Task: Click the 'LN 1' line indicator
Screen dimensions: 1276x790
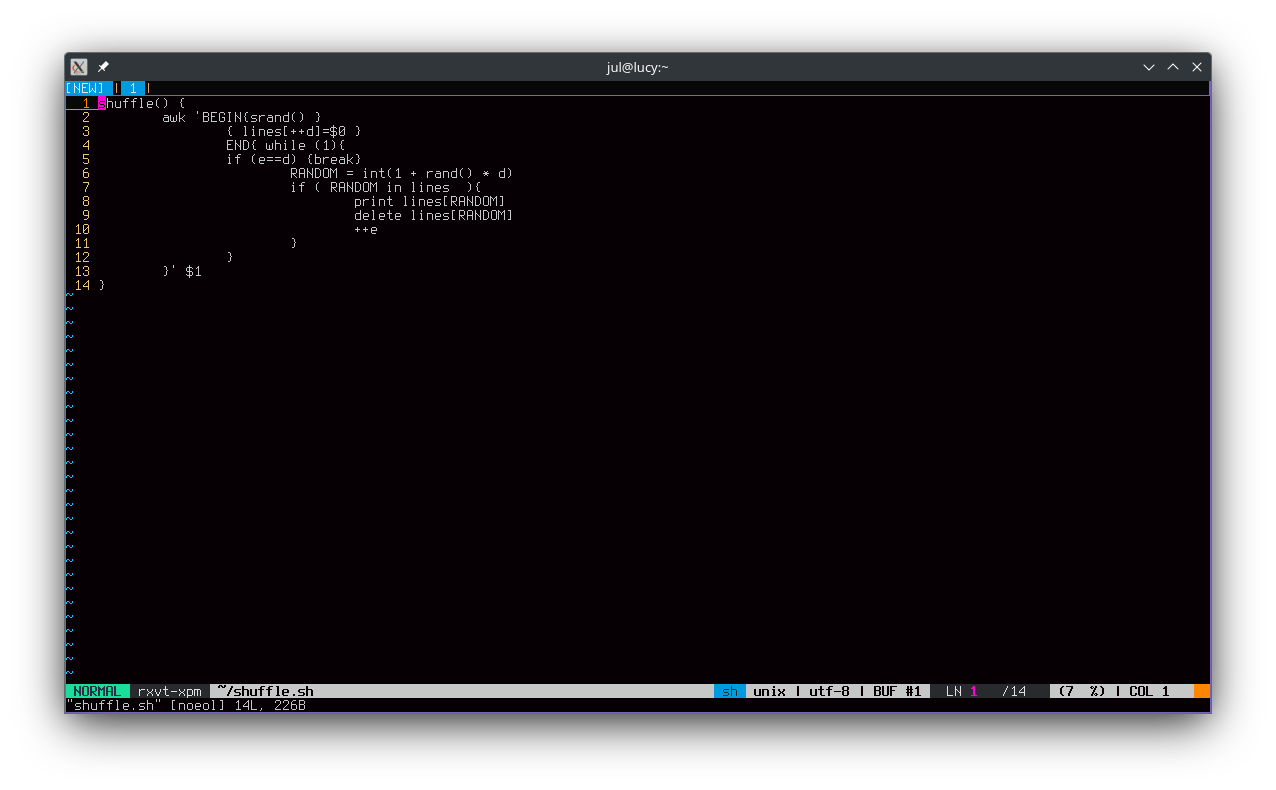Action: (962, 691)
